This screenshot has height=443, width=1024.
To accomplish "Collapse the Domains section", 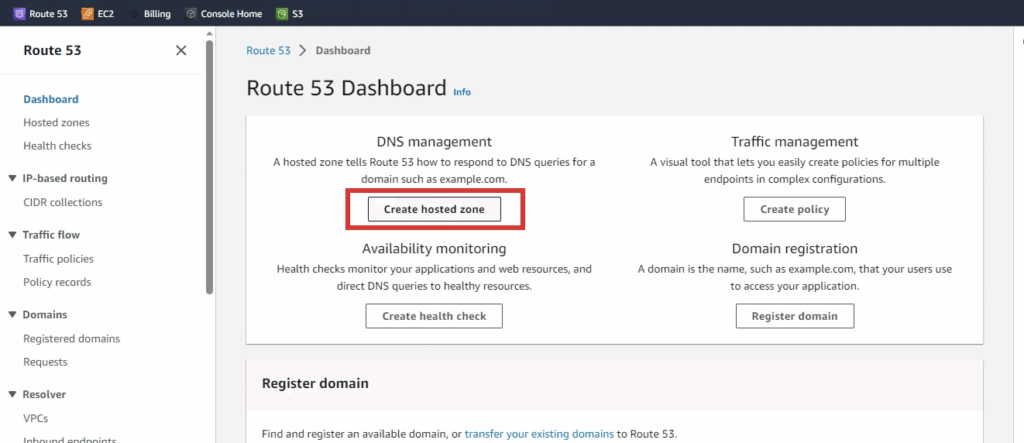I will point(12,314).
